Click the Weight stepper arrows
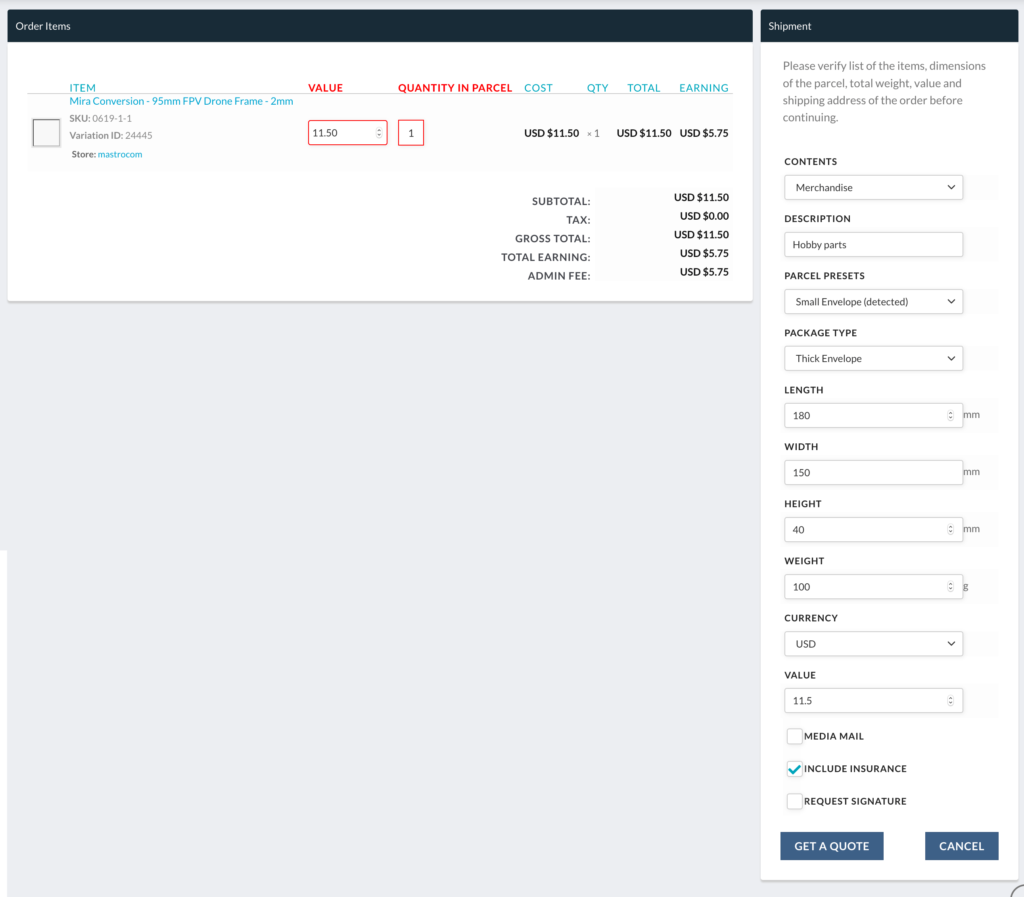The image size is (1024, 897). tap(950, 586)
